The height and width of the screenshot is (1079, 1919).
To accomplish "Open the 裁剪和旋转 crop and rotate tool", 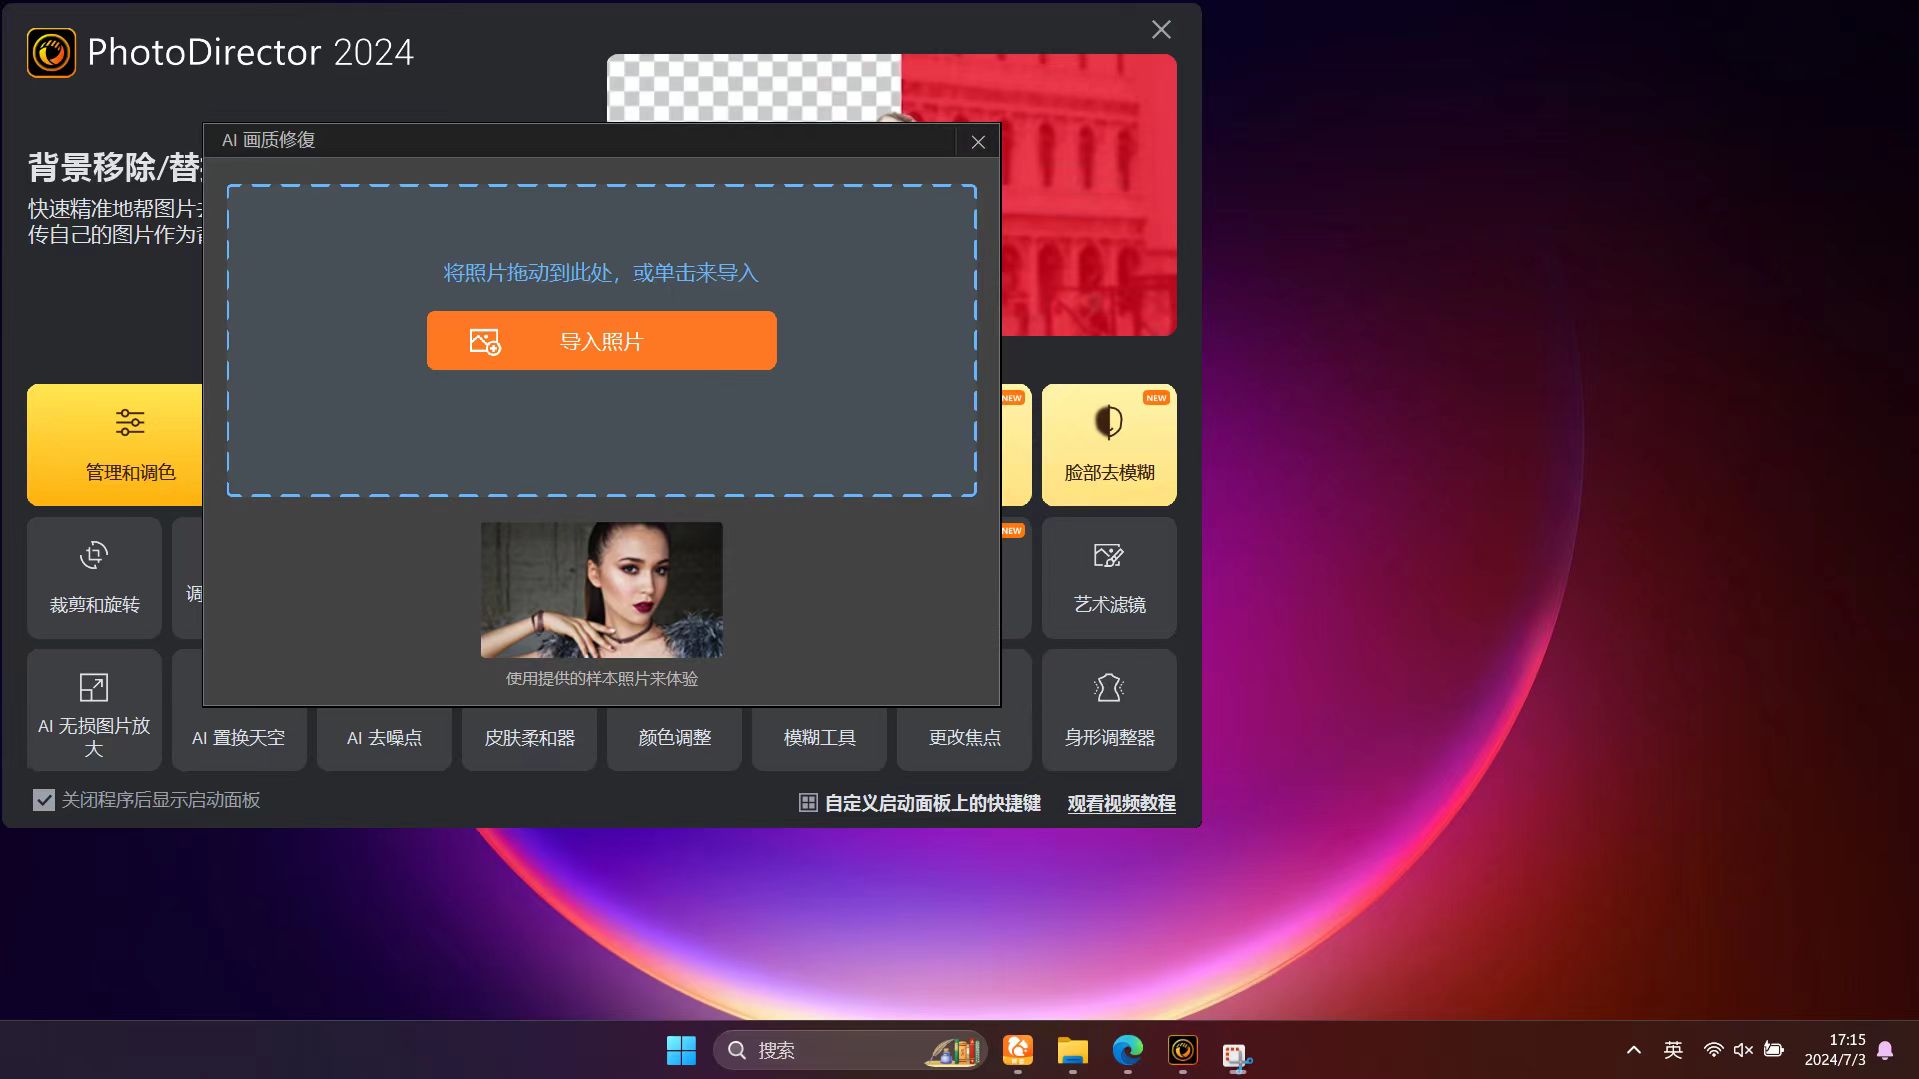I will (x=94, y=578).
